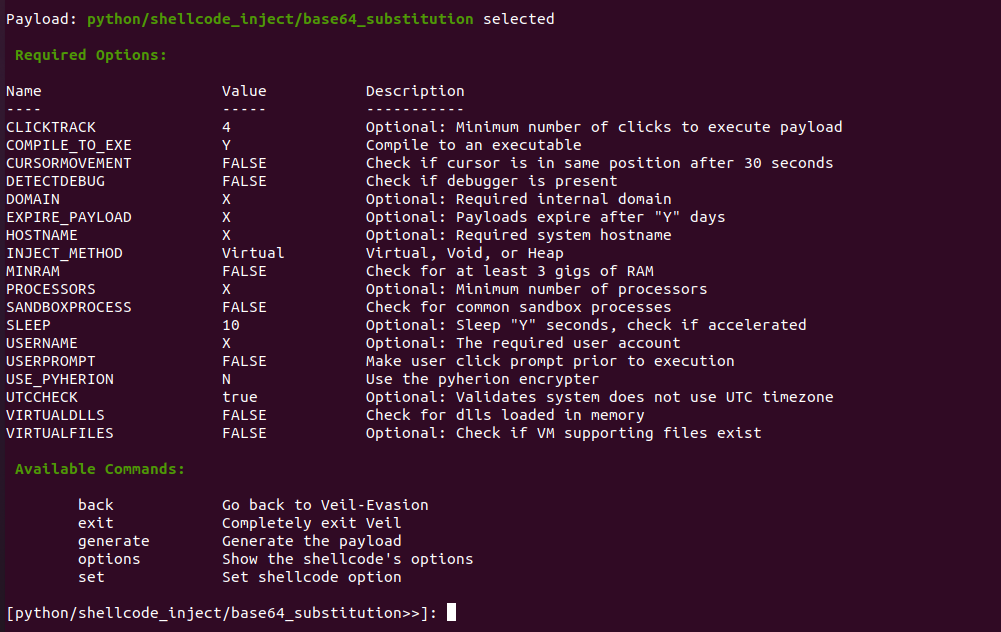The width and height of the screenshot is (1001, 632).
Task: Click the terminal prompt input cursor
Action: point(452,613)
